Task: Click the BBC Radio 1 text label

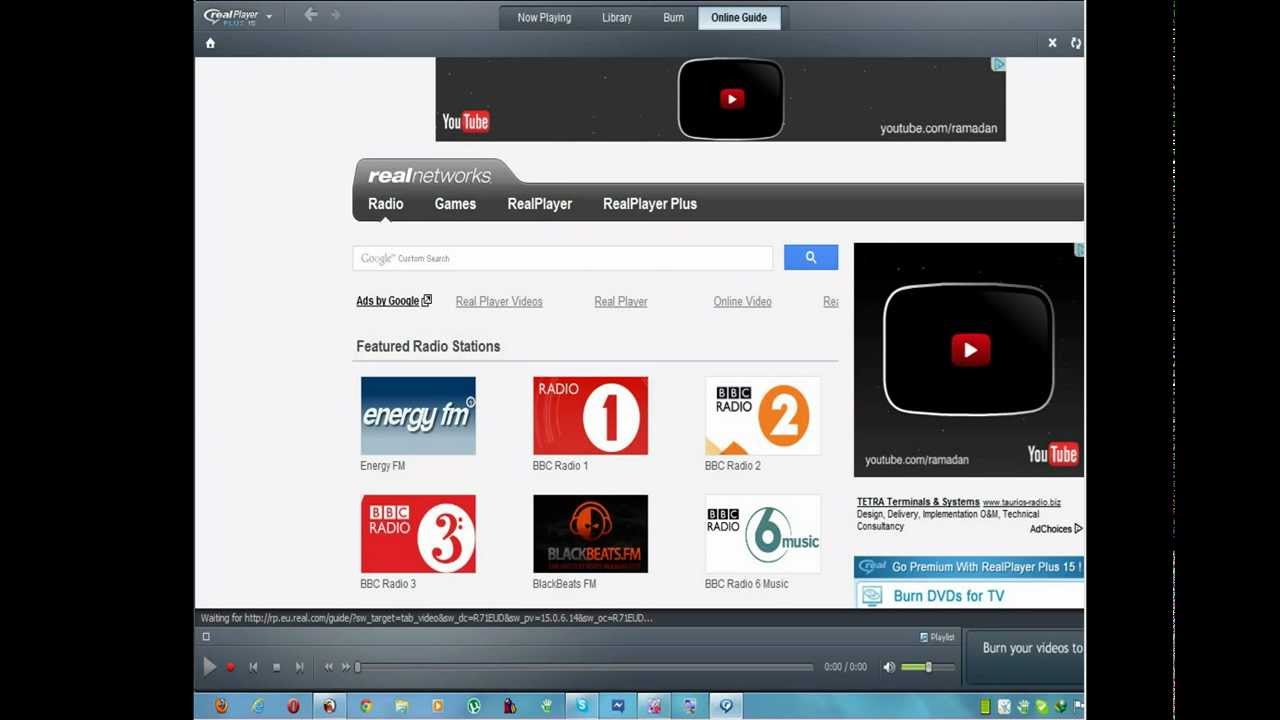Action: [x=560, y=466]
